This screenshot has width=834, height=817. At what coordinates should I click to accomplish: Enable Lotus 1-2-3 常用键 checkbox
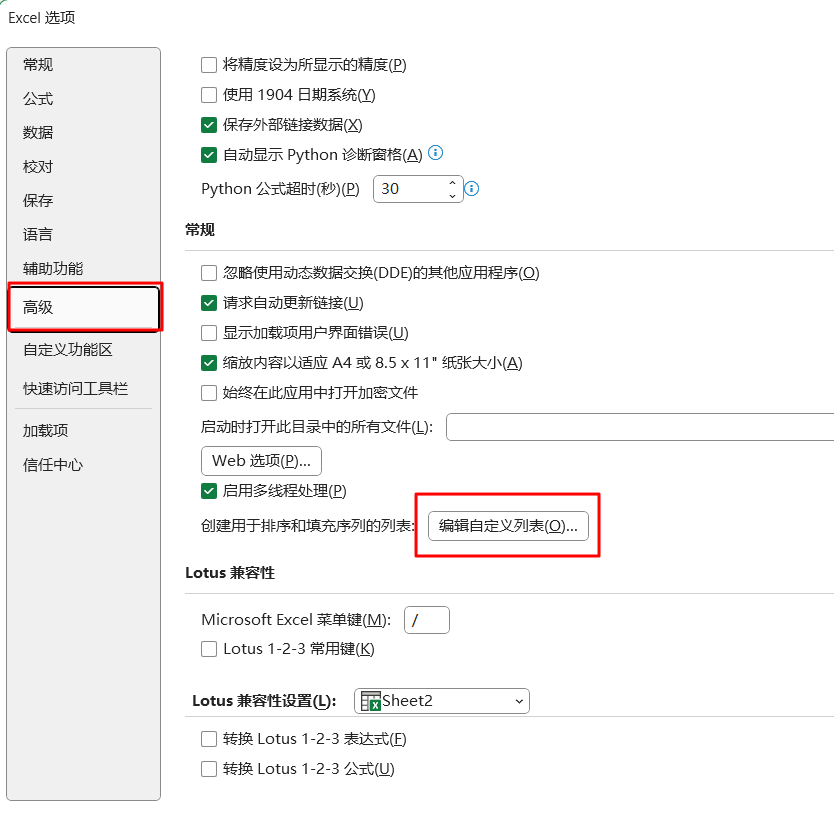coord(209,649)
